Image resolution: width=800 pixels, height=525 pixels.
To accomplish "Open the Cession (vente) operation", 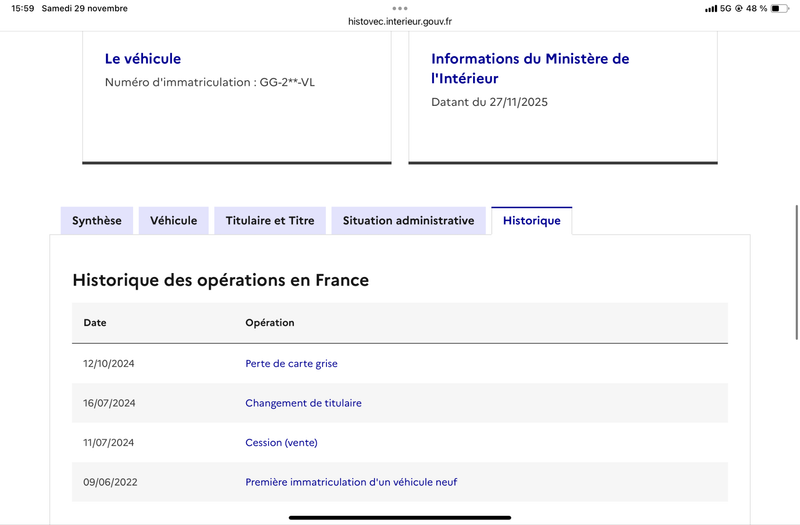I will 281,442.
